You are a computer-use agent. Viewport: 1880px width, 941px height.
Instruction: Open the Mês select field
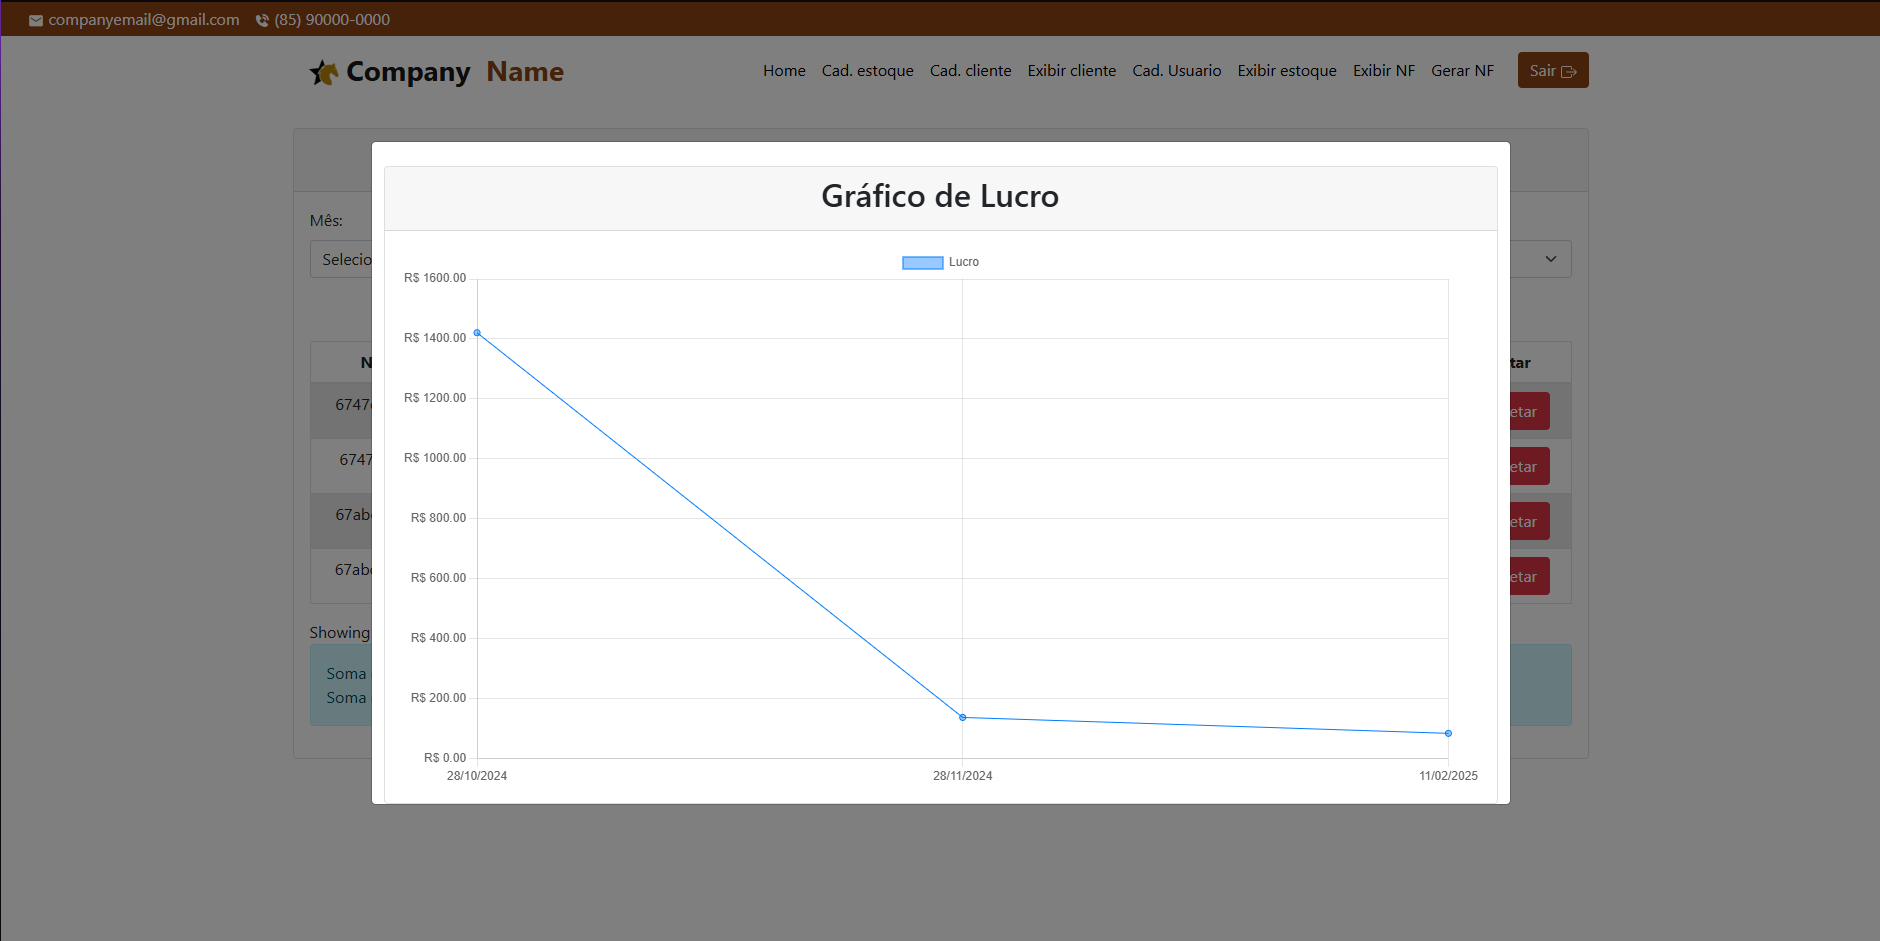pos(341,259)
